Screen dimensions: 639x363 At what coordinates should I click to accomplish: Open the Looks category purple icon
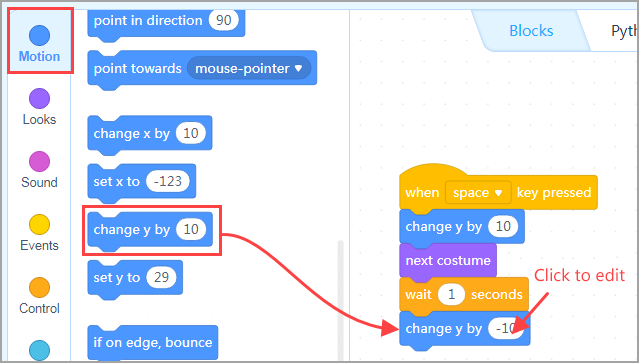[x=40, y=98]
